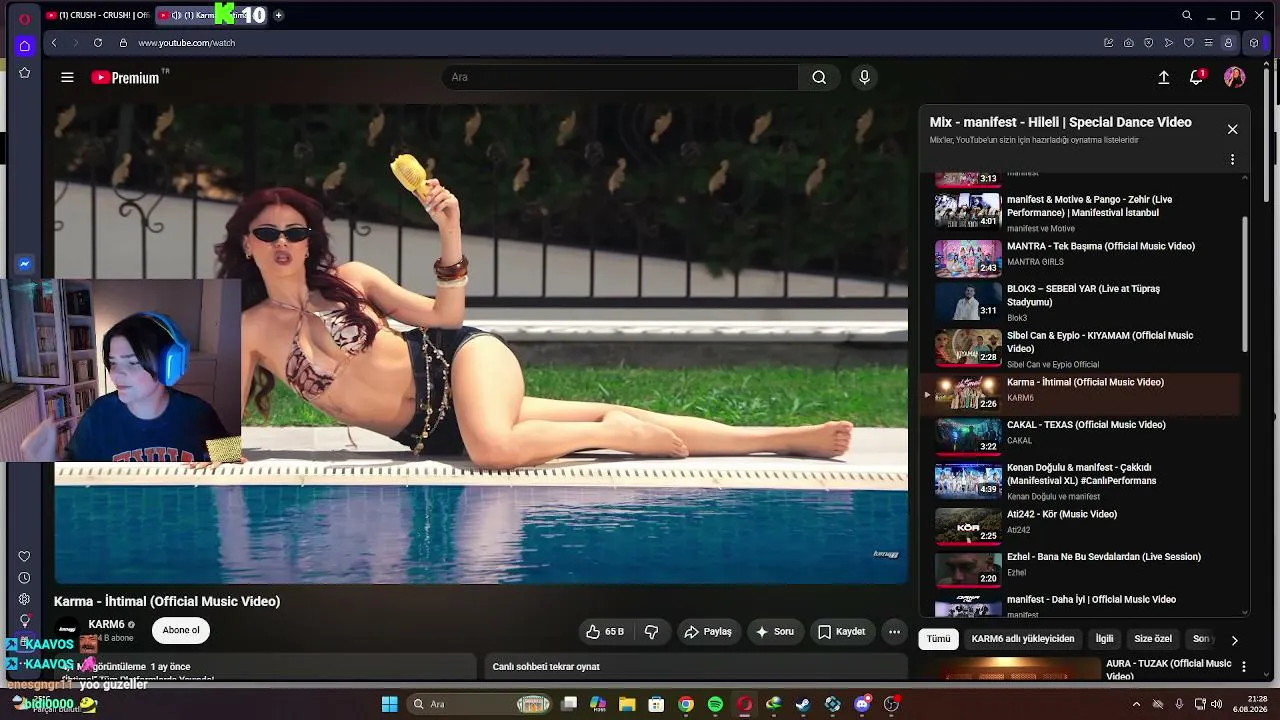Screen dimensions: 1280x720
Task: Open Opera profile icon in toolbar
Action: pyautogui.click(x=1229, y=43)
